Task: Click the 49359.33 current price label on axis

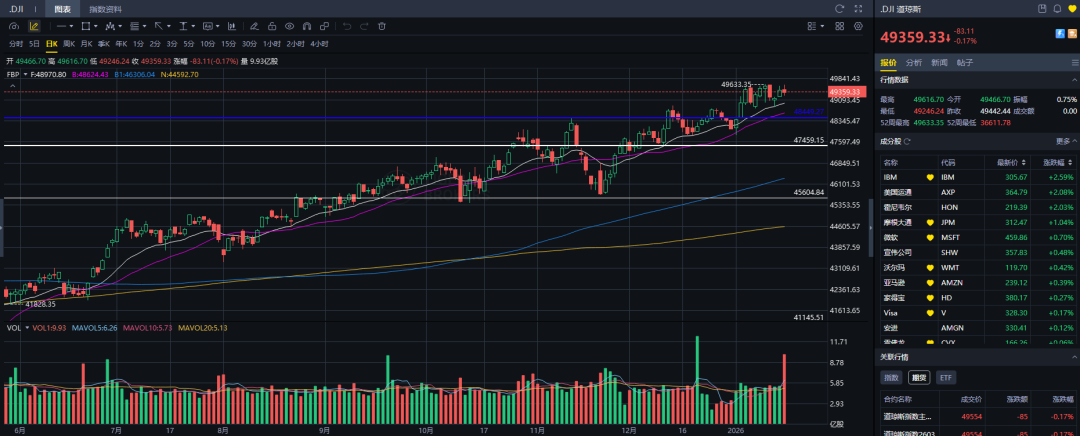Action: point(844,92)
